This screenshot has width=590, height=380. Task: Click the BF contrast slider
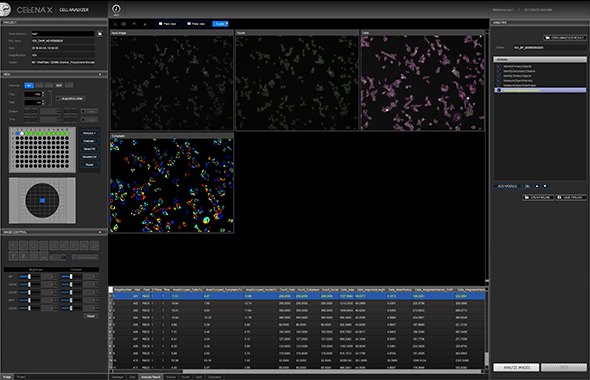tap(71, 277)
